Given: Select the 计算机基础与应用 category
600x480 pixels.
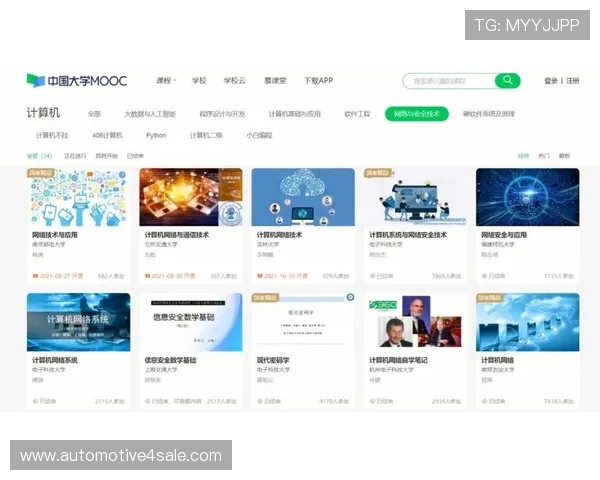Looking at the screenshot, I should [x=294, y=114].
